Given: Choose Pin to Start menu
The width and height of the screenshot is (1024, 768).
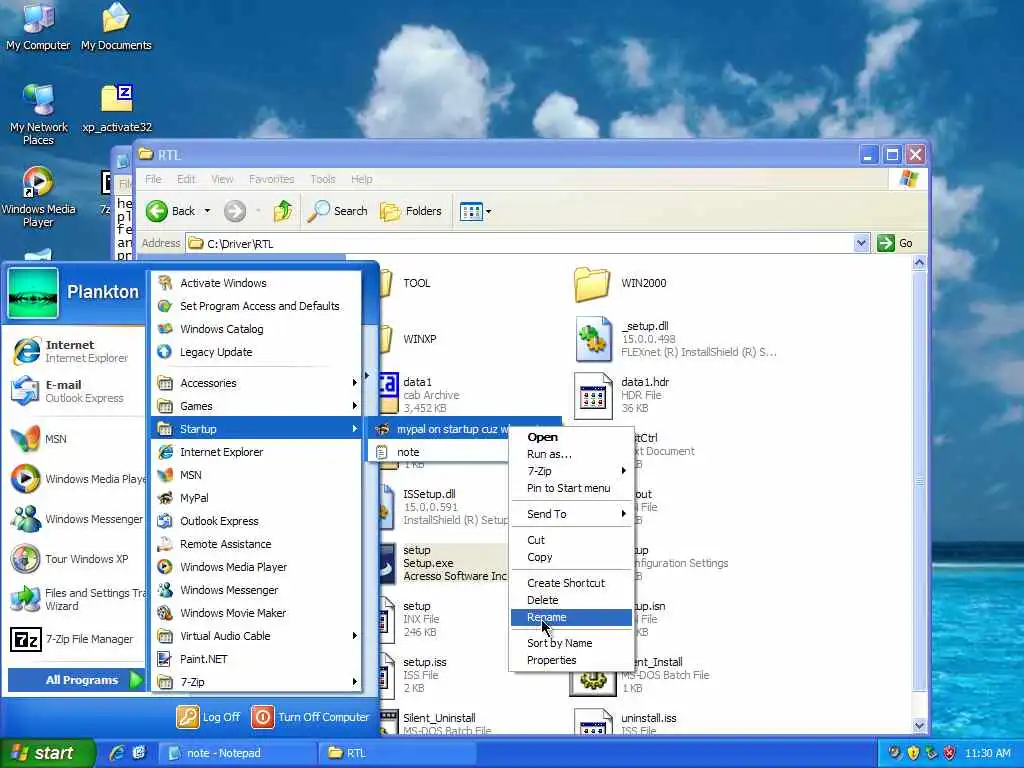Looking at the screenshot, I should click(571, 488).
